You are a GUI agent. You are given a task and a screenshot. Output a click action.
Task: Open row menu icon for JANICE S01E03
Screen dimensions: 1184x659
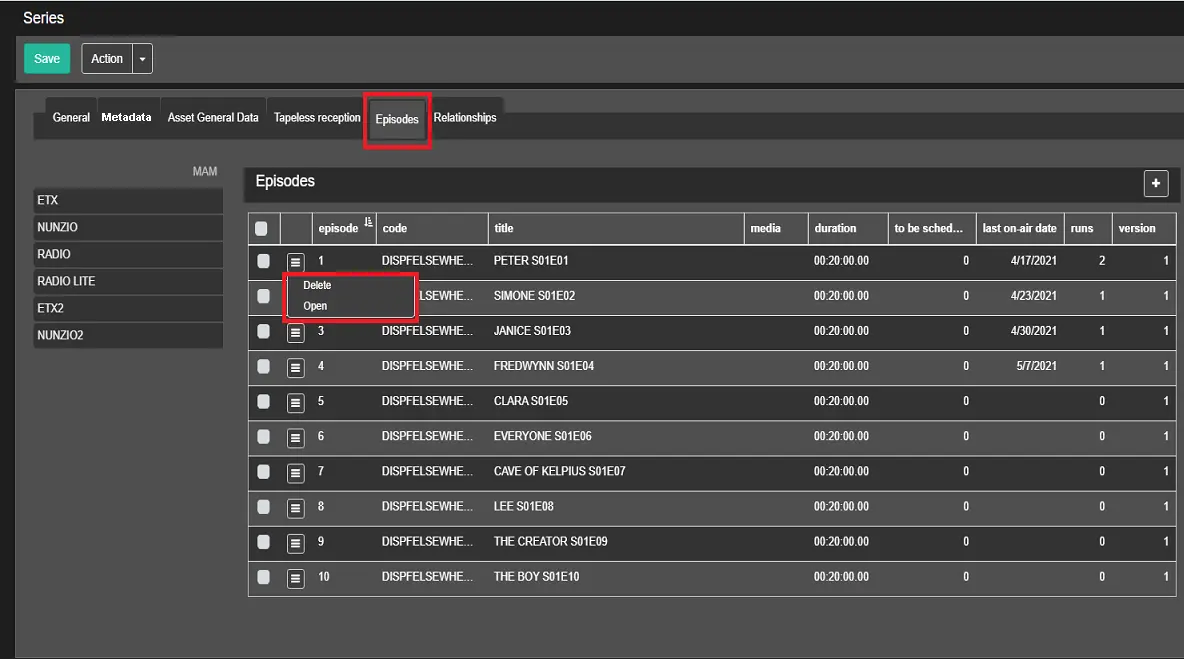point(295,332)
